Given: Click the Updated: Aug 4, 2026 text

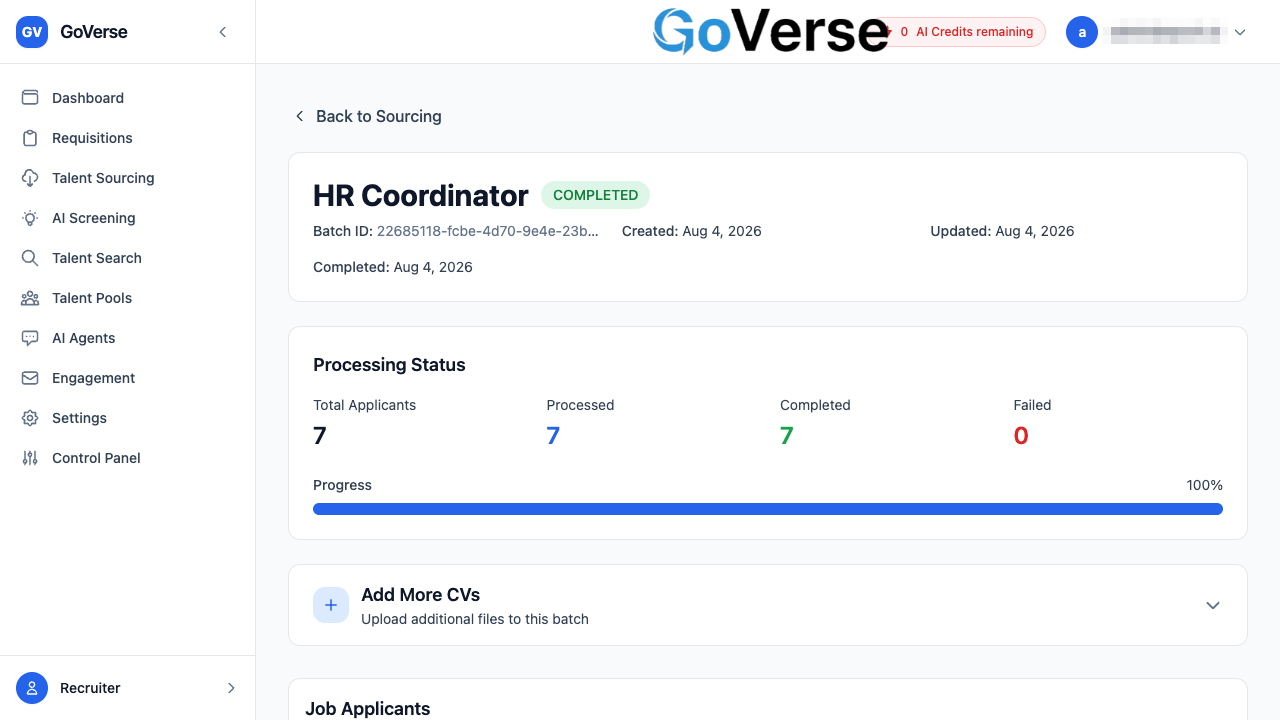Looking at the screenshot, I should pyautogui.click(x=1002, y=231).
